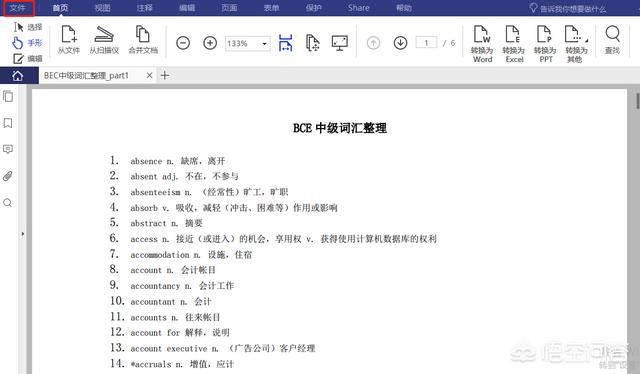Image resolution: width=640 pixels, height=374 pixels.
Task: Go to next page with down arrow
Action: tap(400, 43)
